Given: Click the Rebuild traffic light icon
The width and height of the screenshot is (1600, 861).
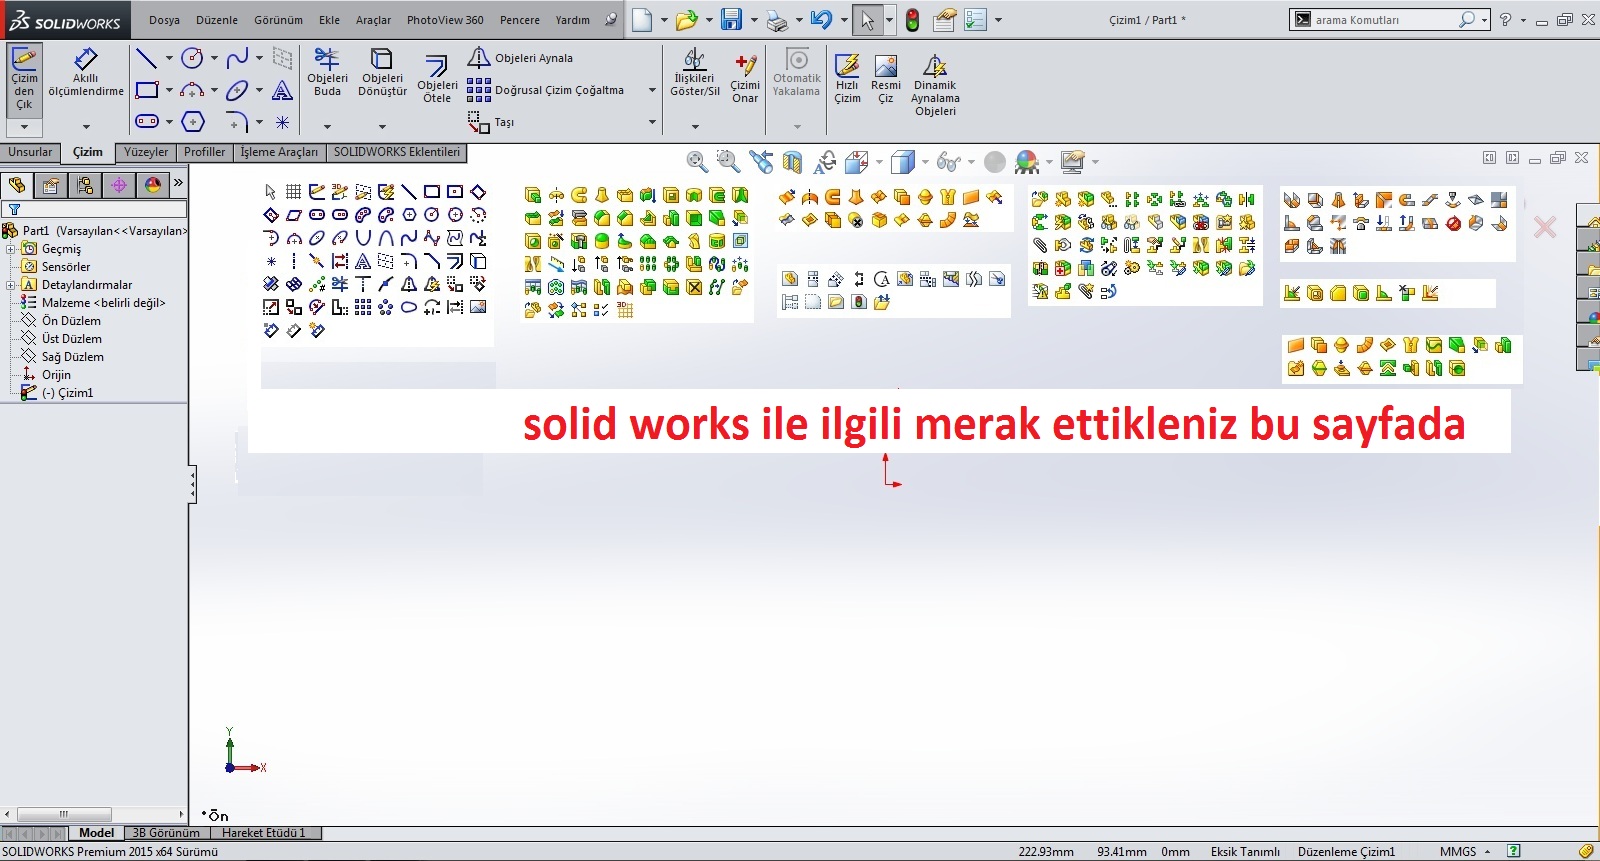Looking at the screenshot, I should pos(912,19).
